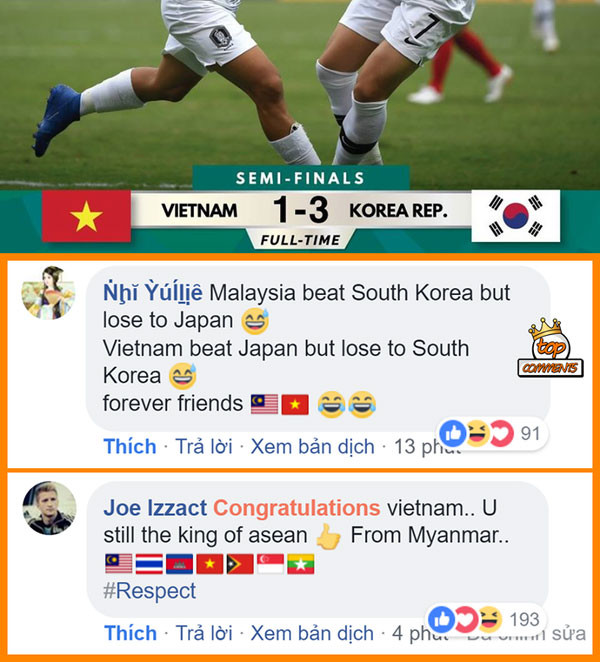
Task: Click the South Korea flag in the scoreboard
Action: coord(516,216)
